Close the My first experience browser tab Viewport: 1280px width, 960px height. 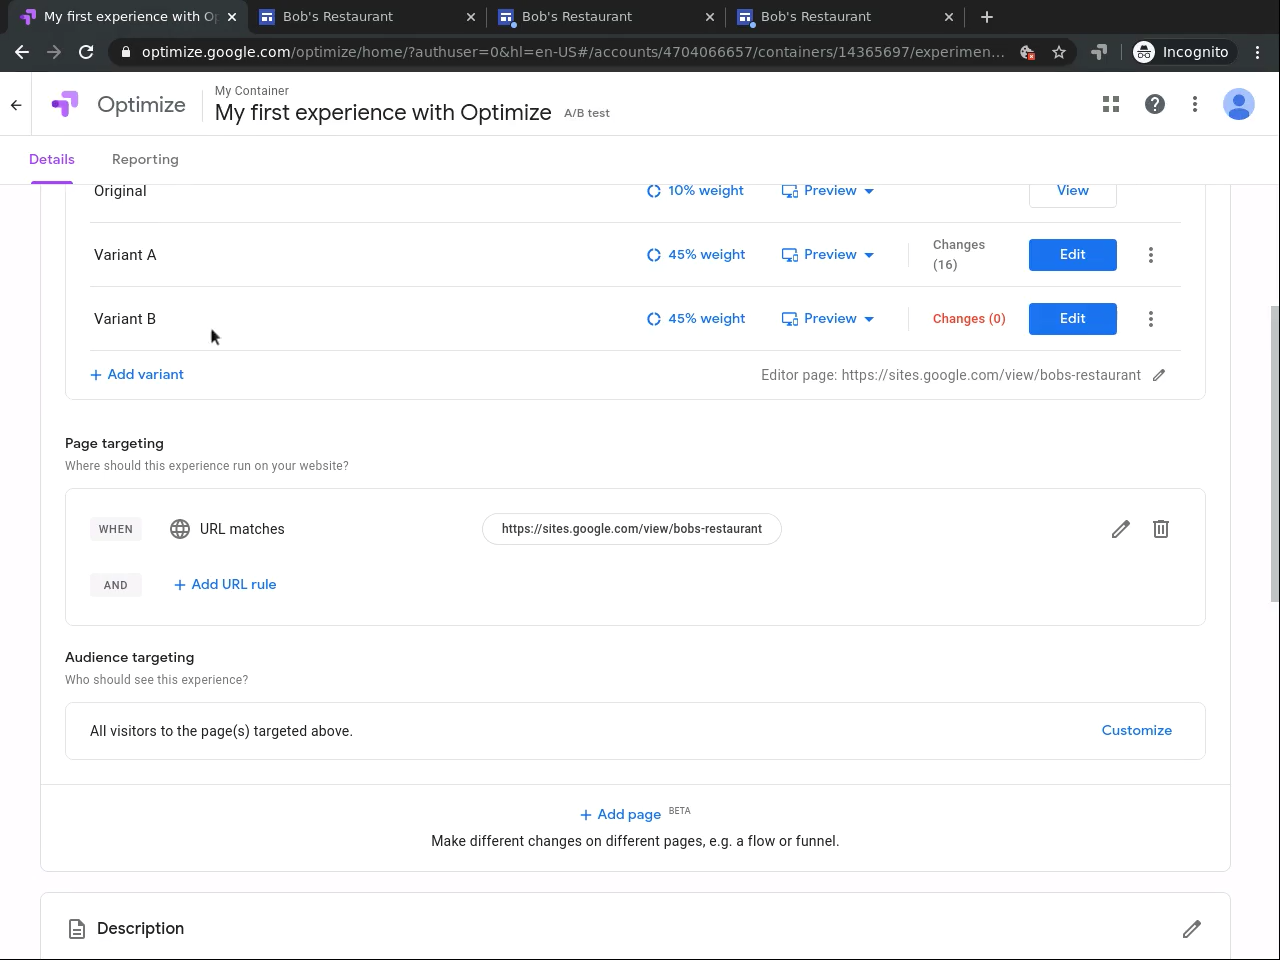[x=232, y=17]
